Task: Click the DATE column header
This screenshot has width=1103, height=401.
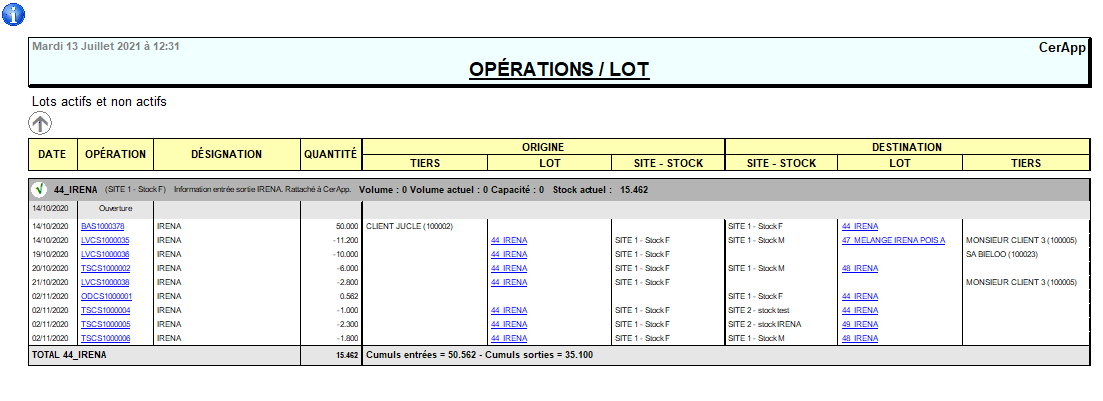Action: point(52,155)
